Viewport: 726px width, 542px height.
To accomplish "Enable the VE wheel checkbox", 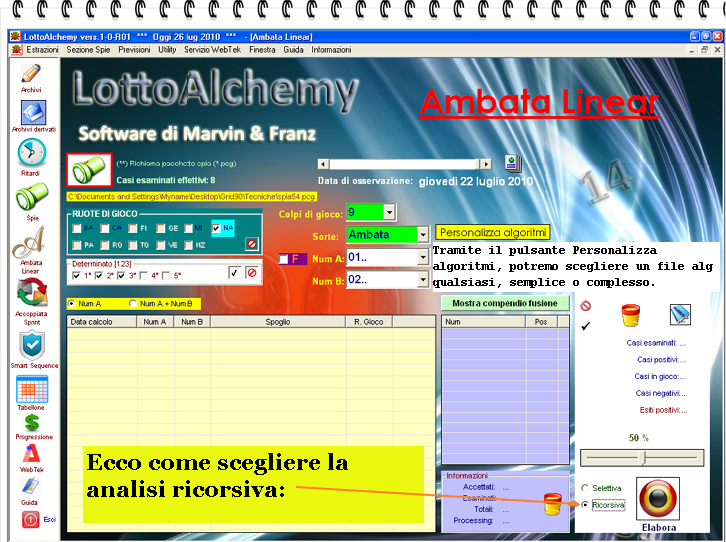I will (x=160, y=245).
